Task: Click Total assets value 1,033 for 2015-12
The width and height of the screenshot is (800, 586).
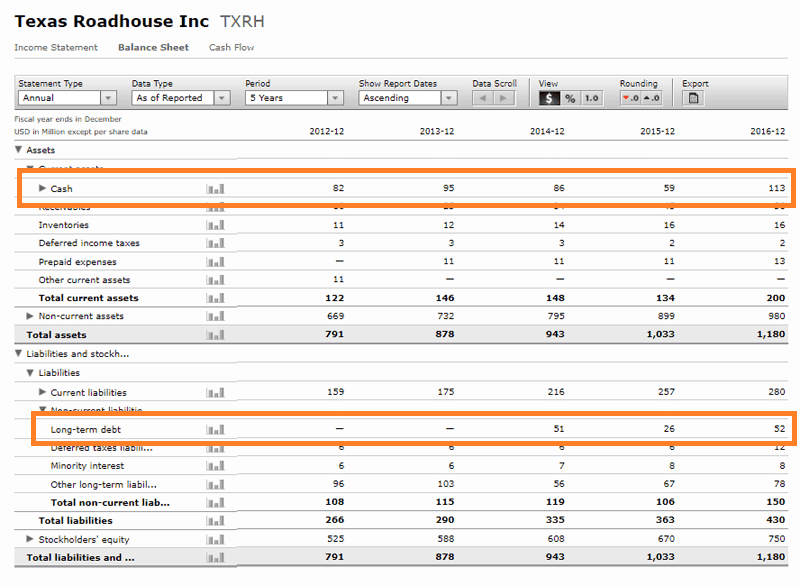Action: 660,334
